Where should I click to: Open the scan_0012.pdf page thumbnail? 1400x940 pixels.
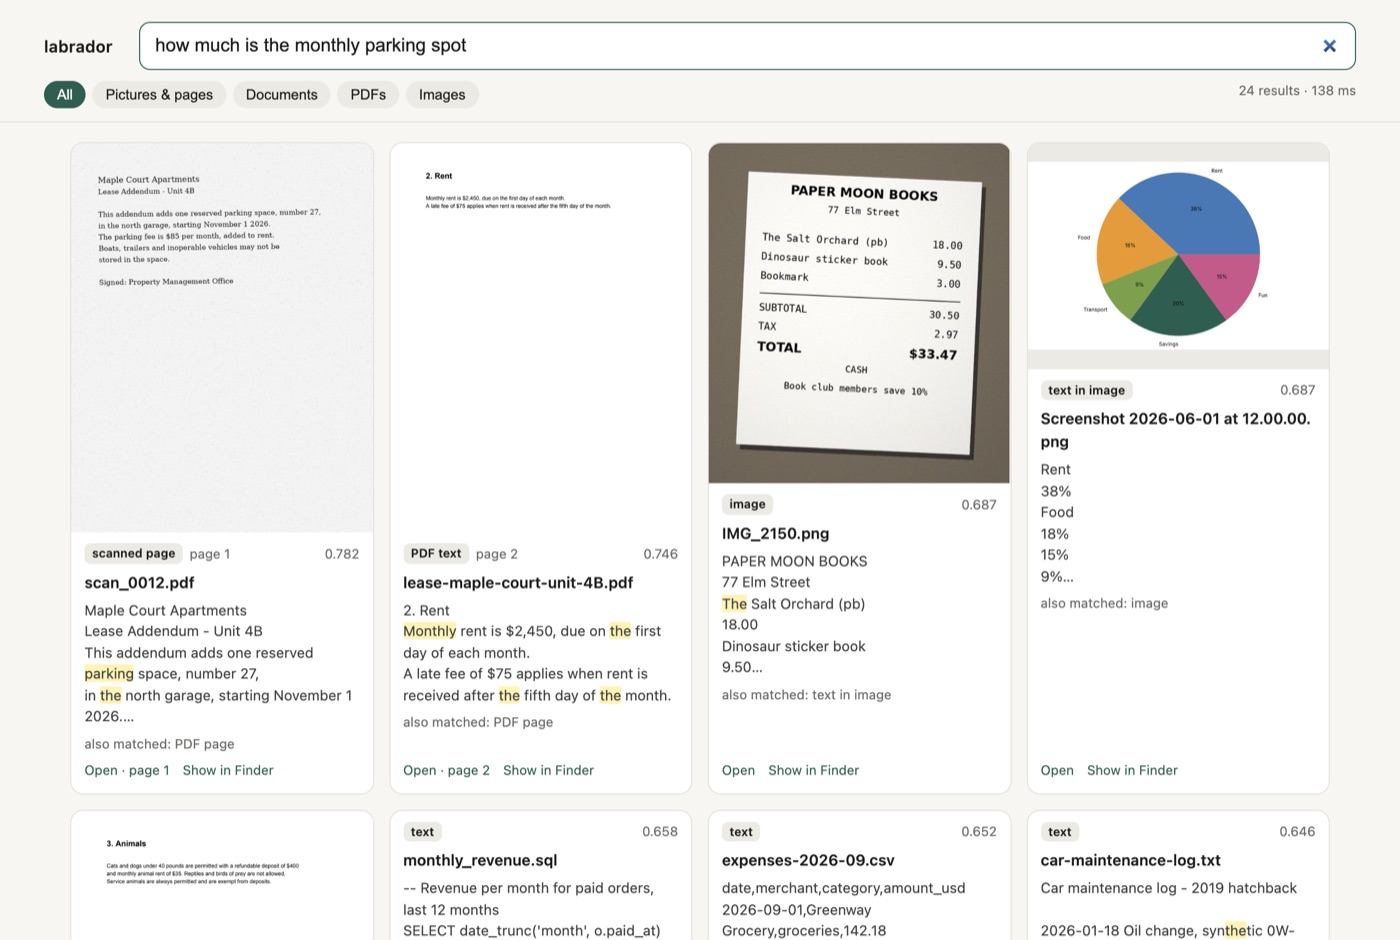coord(222,338)
